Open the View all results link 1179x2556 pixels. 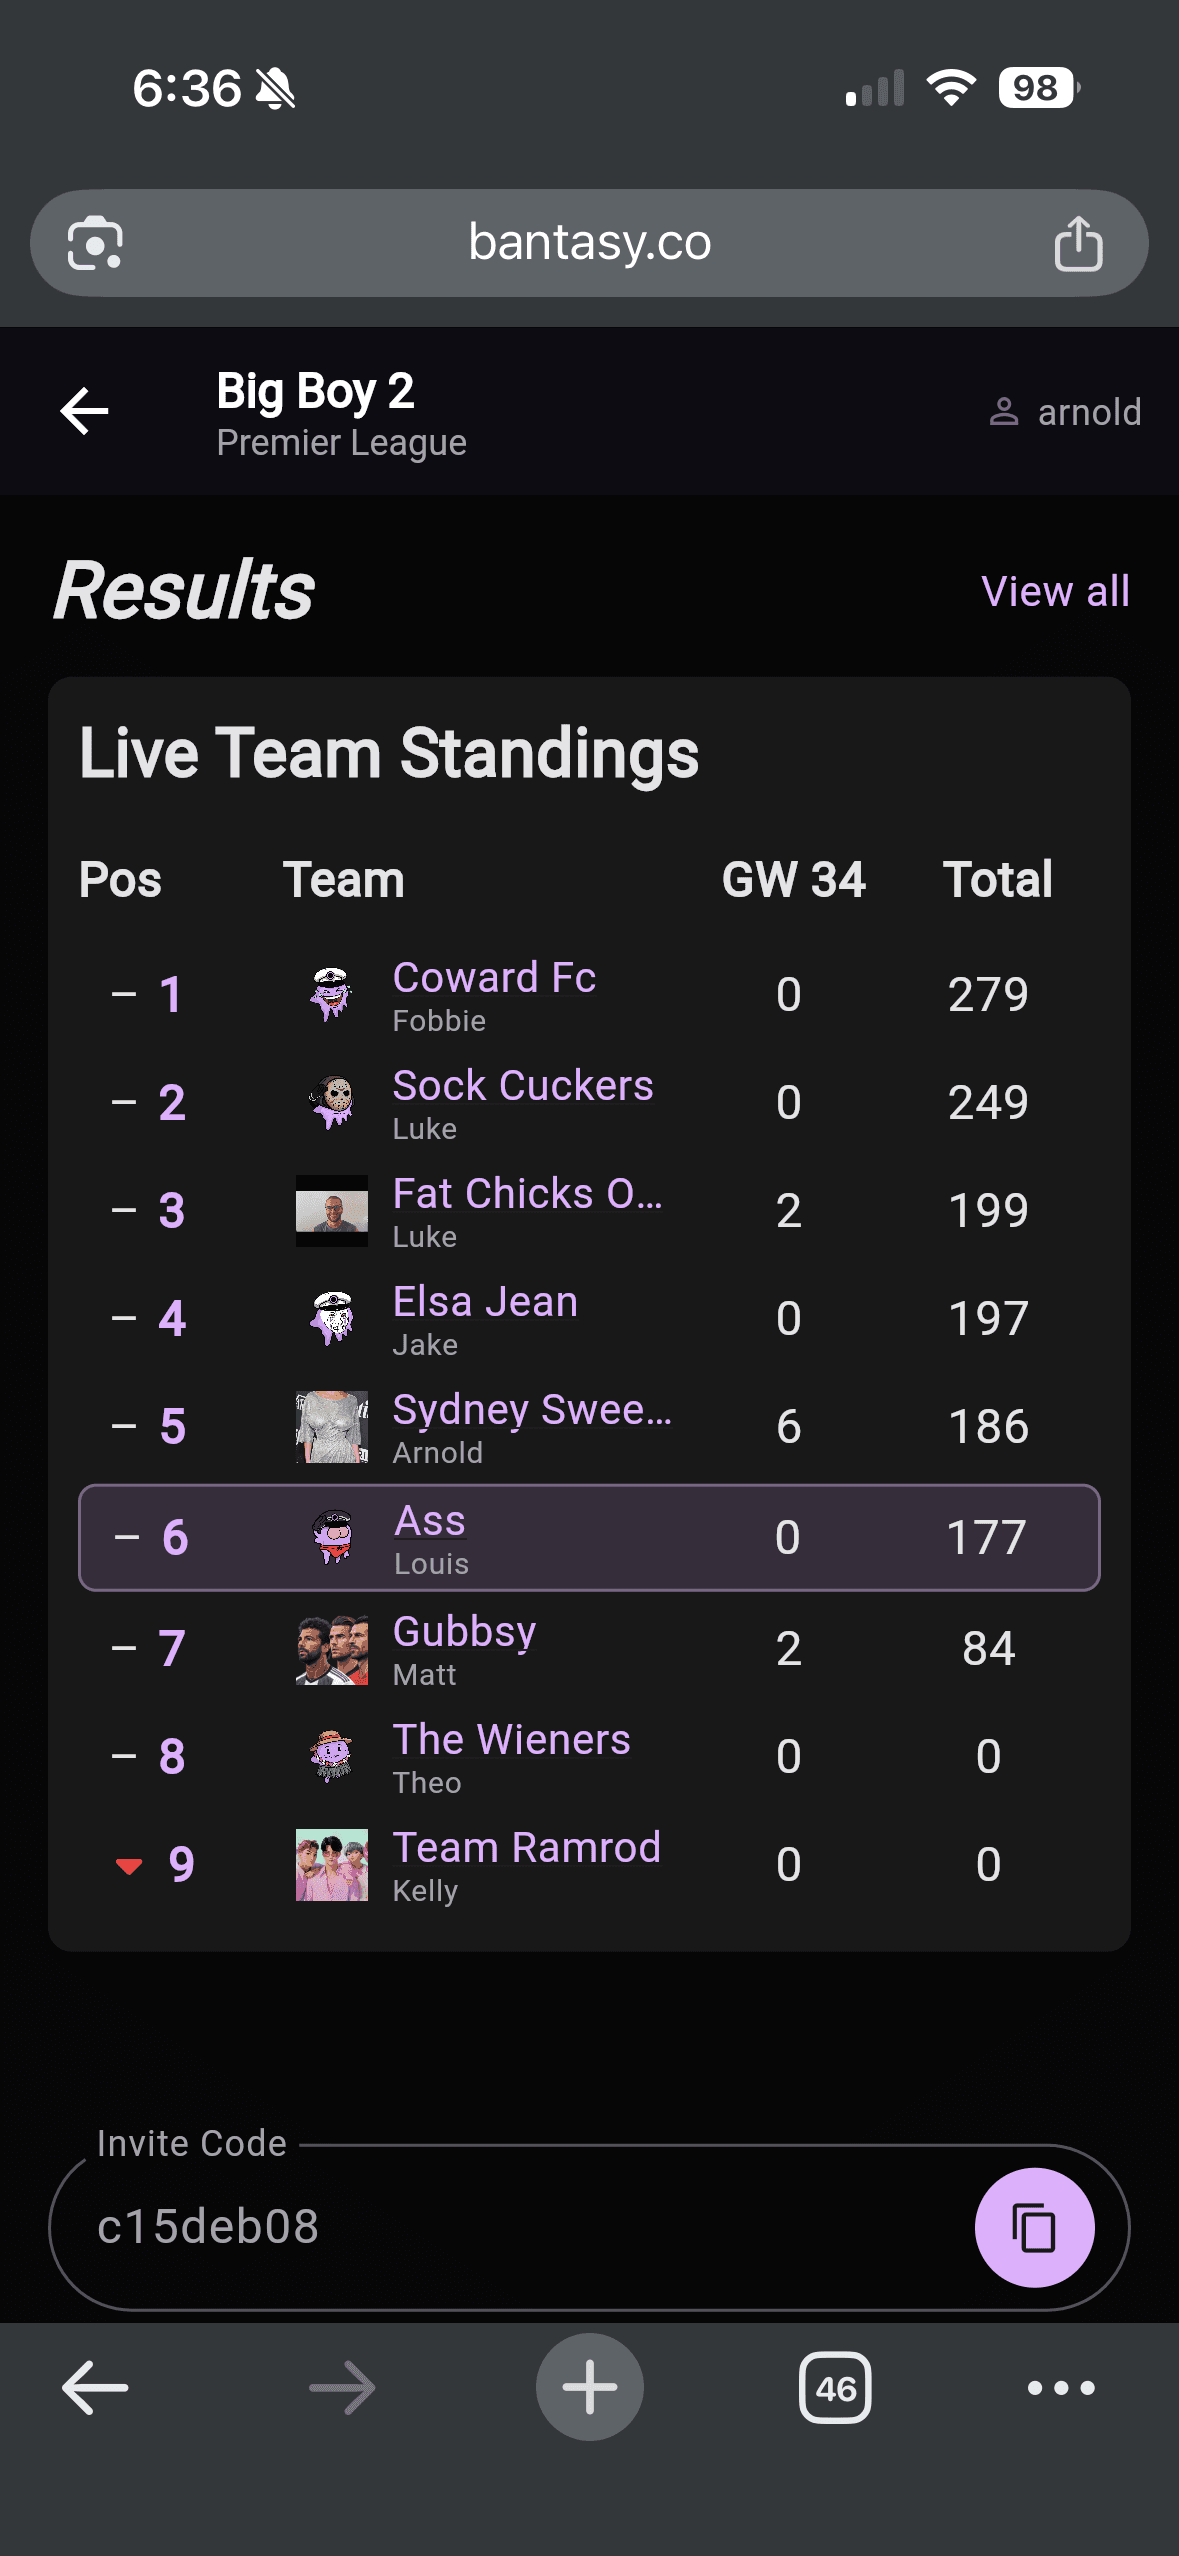coord(1055,592)
